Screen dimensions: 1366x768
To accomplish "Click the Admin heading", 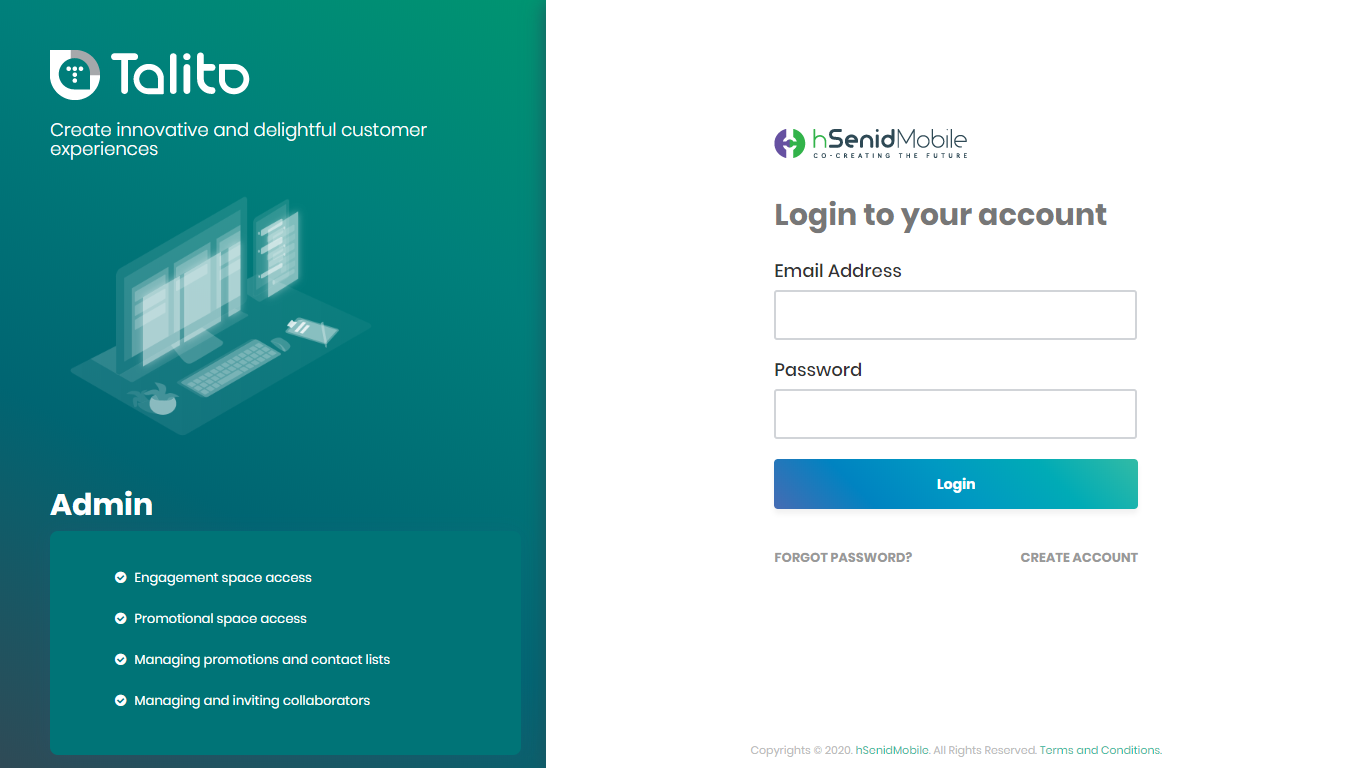I will [102, 505].
